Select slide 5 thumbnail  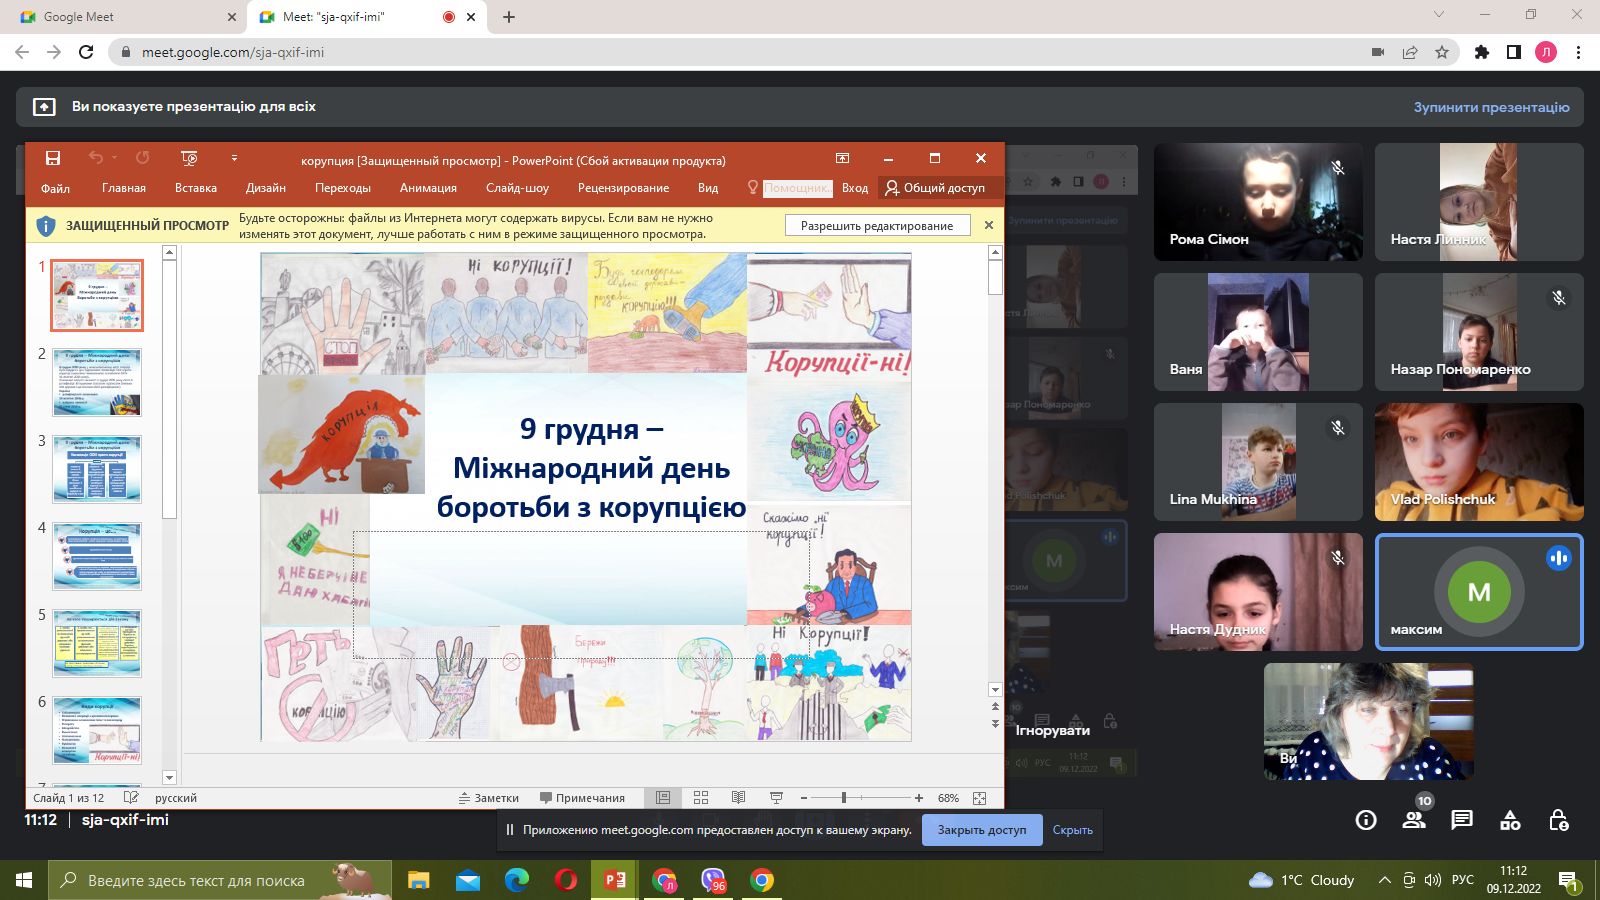(x=97, y=643)
